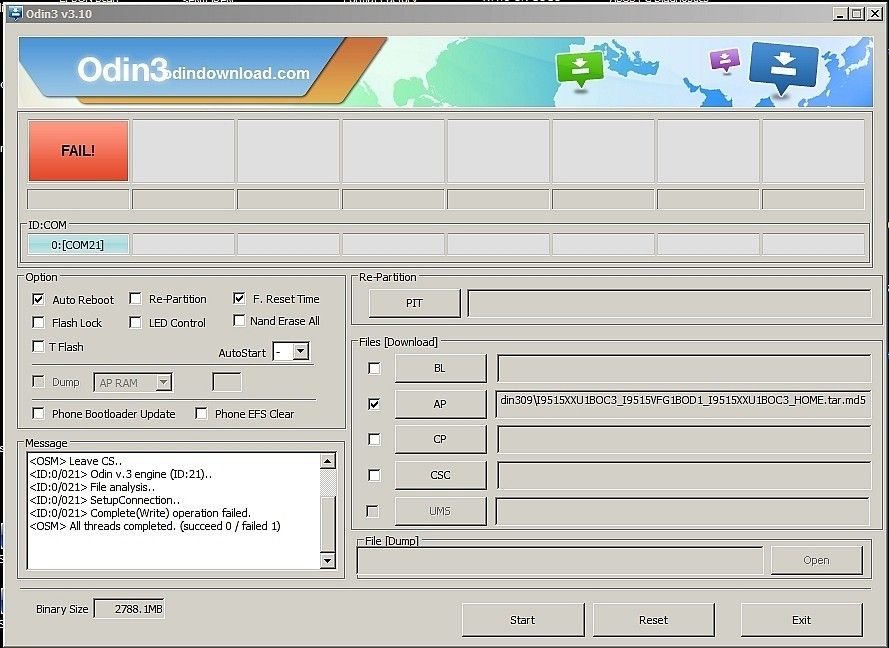Click the File Dump path field

[x=560, y=561]
